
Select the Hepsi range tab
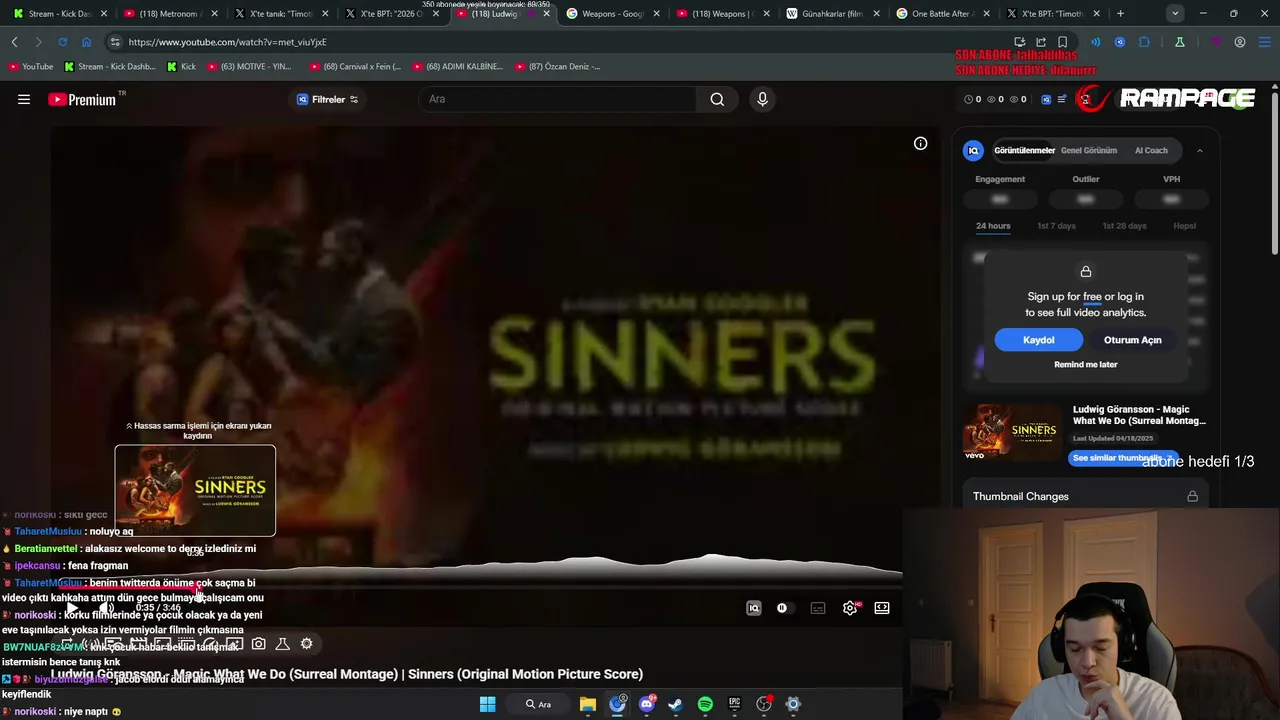[x=1185, y=226]
